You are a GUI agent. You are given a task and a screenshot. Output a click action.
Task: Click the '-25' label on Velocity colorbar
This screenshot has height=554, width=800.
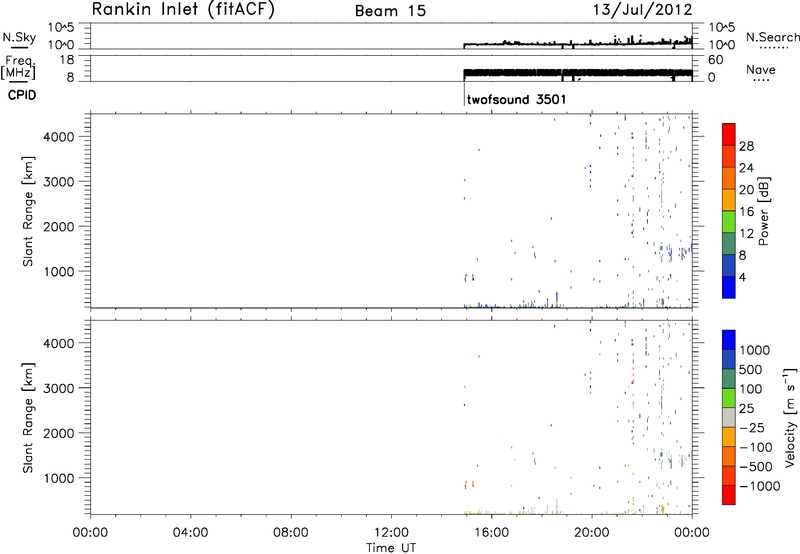pyautogui.click(x=752, y=428)
